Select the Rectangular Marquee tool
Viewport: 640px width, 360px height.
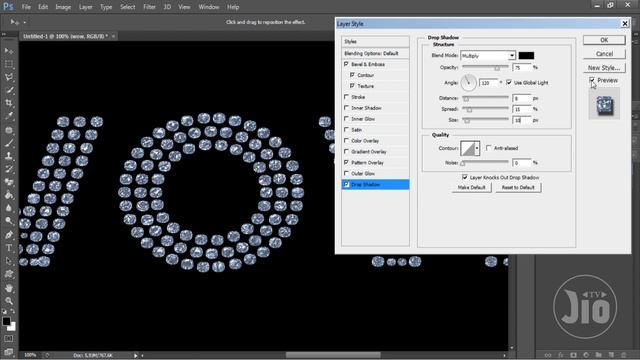[9, 64]
